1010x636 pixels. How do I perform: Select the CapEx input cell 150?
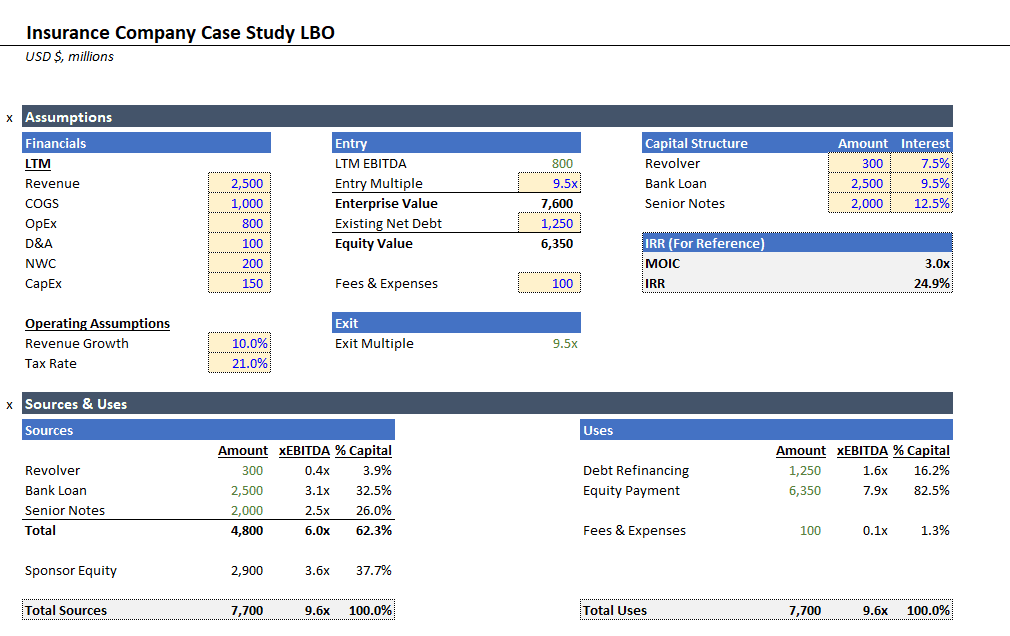240,284
